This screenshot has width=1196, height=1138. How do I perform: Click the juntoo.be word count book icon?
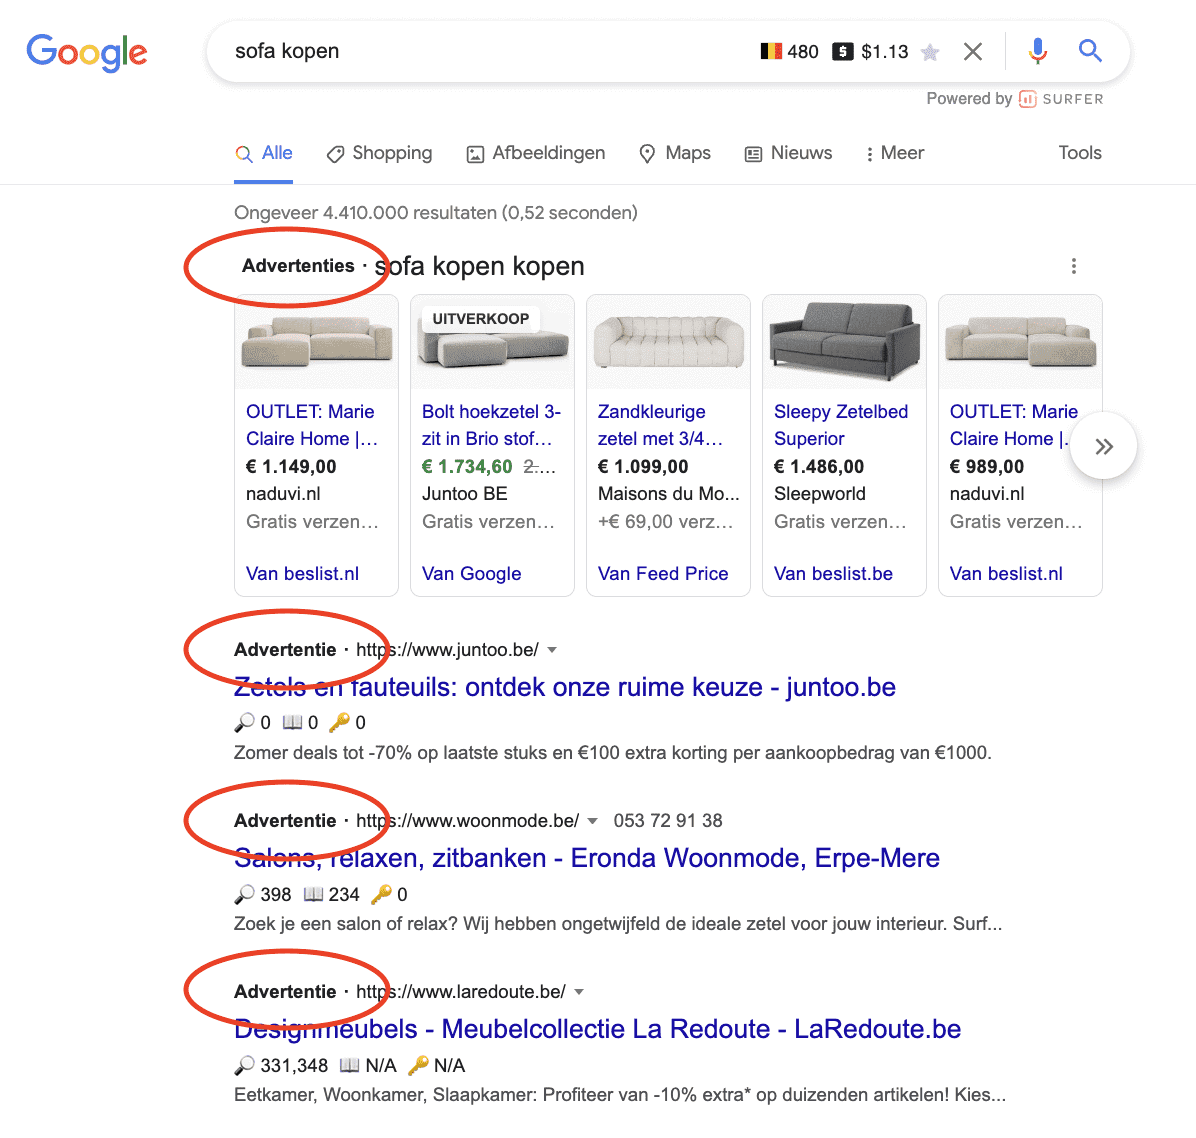tap(292, 722)
